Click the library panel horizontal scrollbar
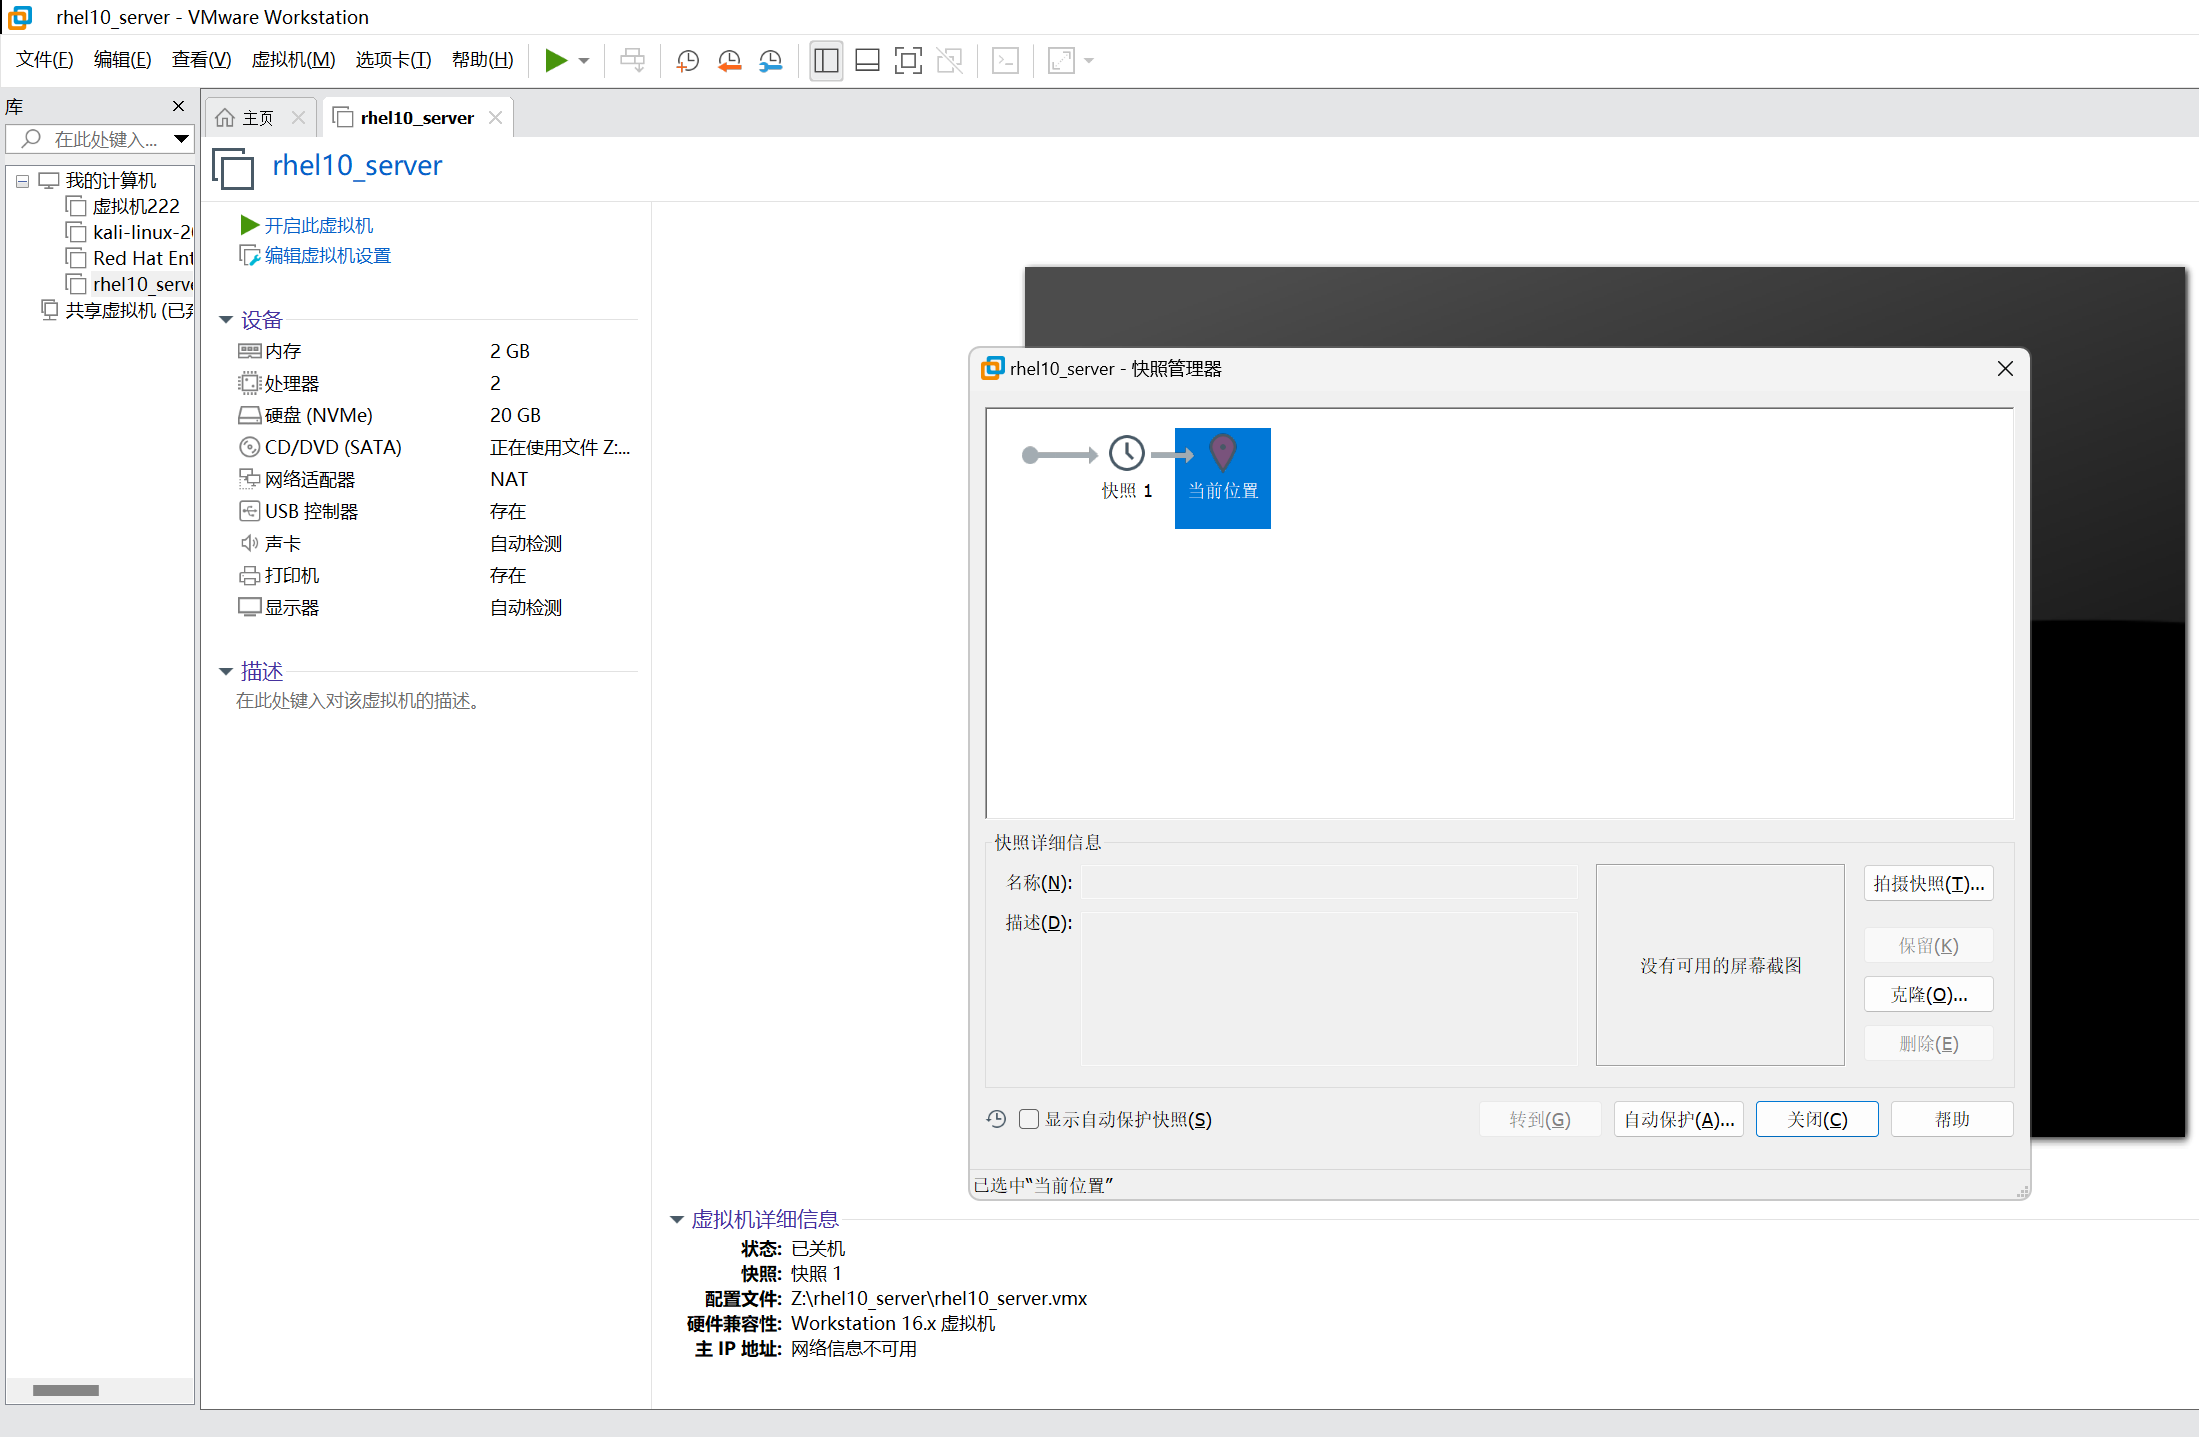 (66, 1390)
